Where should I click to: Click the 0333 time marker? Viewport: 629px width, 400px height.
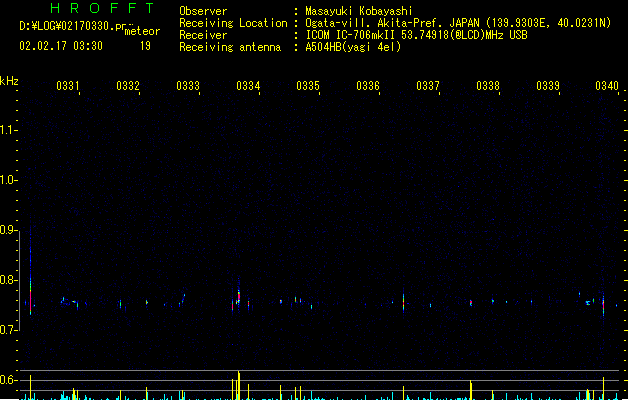tap(188, 85)
